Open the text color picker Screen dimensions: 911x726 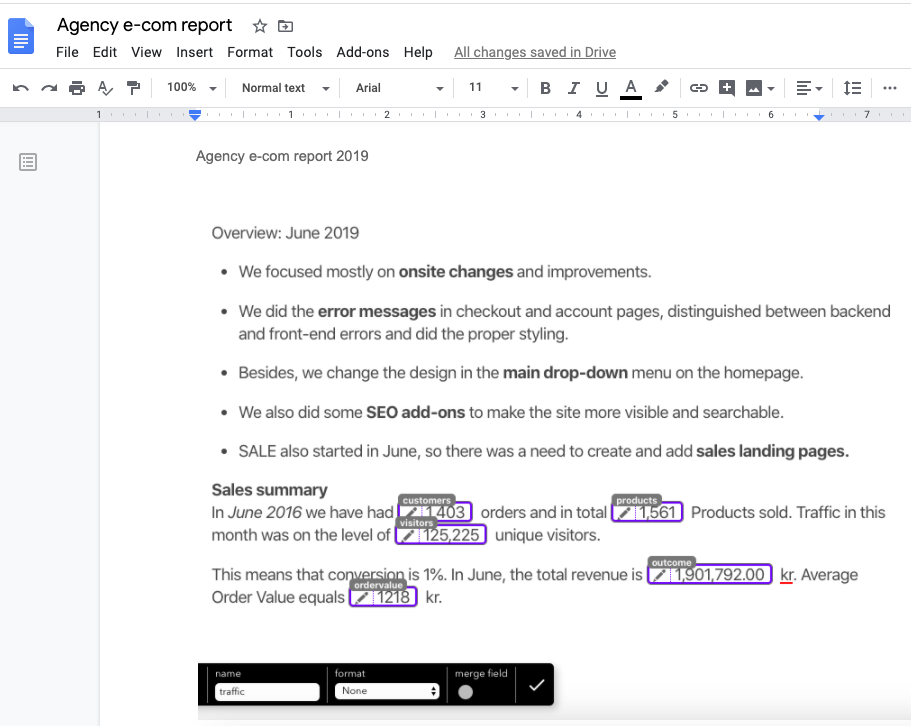pyautogui.click(x=630, y=88)
